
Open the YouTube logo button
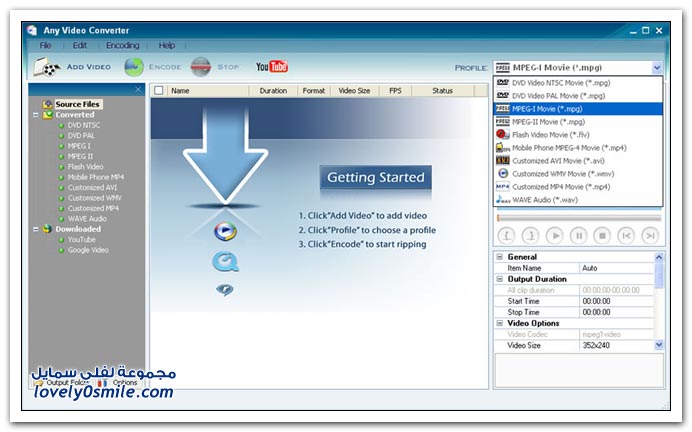tap(271, 67)
